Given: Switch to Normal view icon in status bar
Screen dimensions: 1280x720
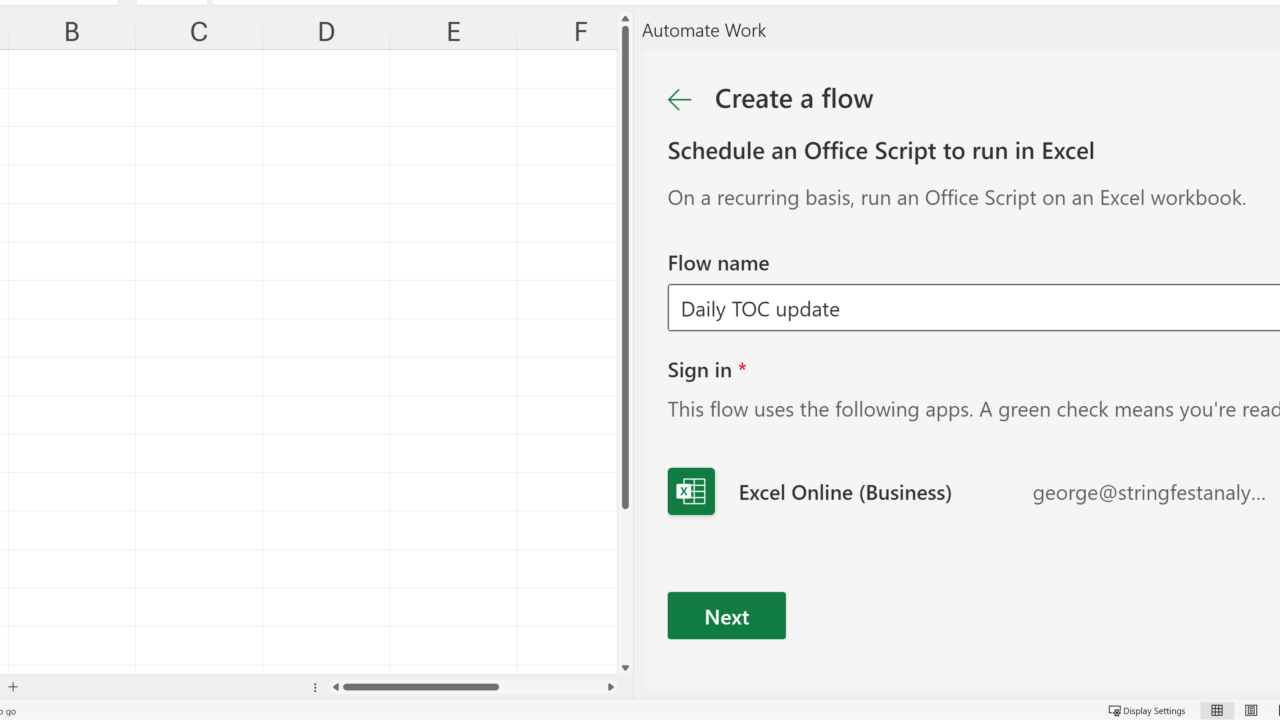Looking at the screenshot, I should [1217, 711].
